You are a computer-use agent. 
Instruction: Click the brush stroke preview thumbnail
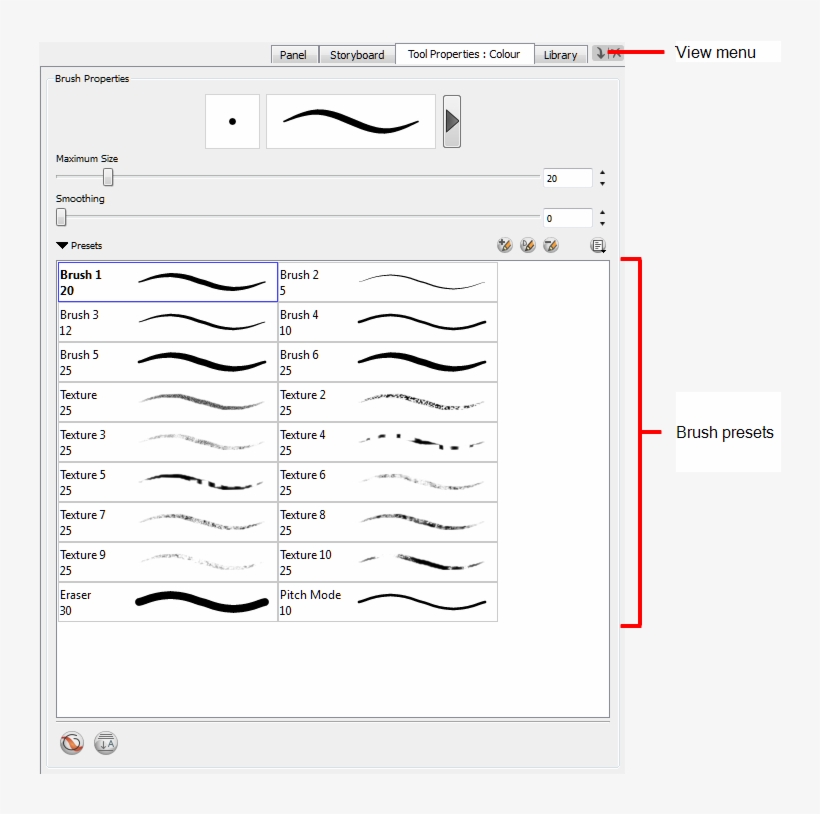tap(348, 121)
